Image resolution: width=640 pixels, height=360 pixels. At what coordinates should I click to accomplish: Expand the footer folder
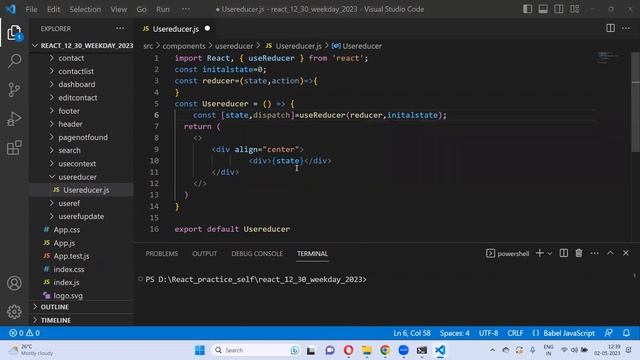pos(69,111)
